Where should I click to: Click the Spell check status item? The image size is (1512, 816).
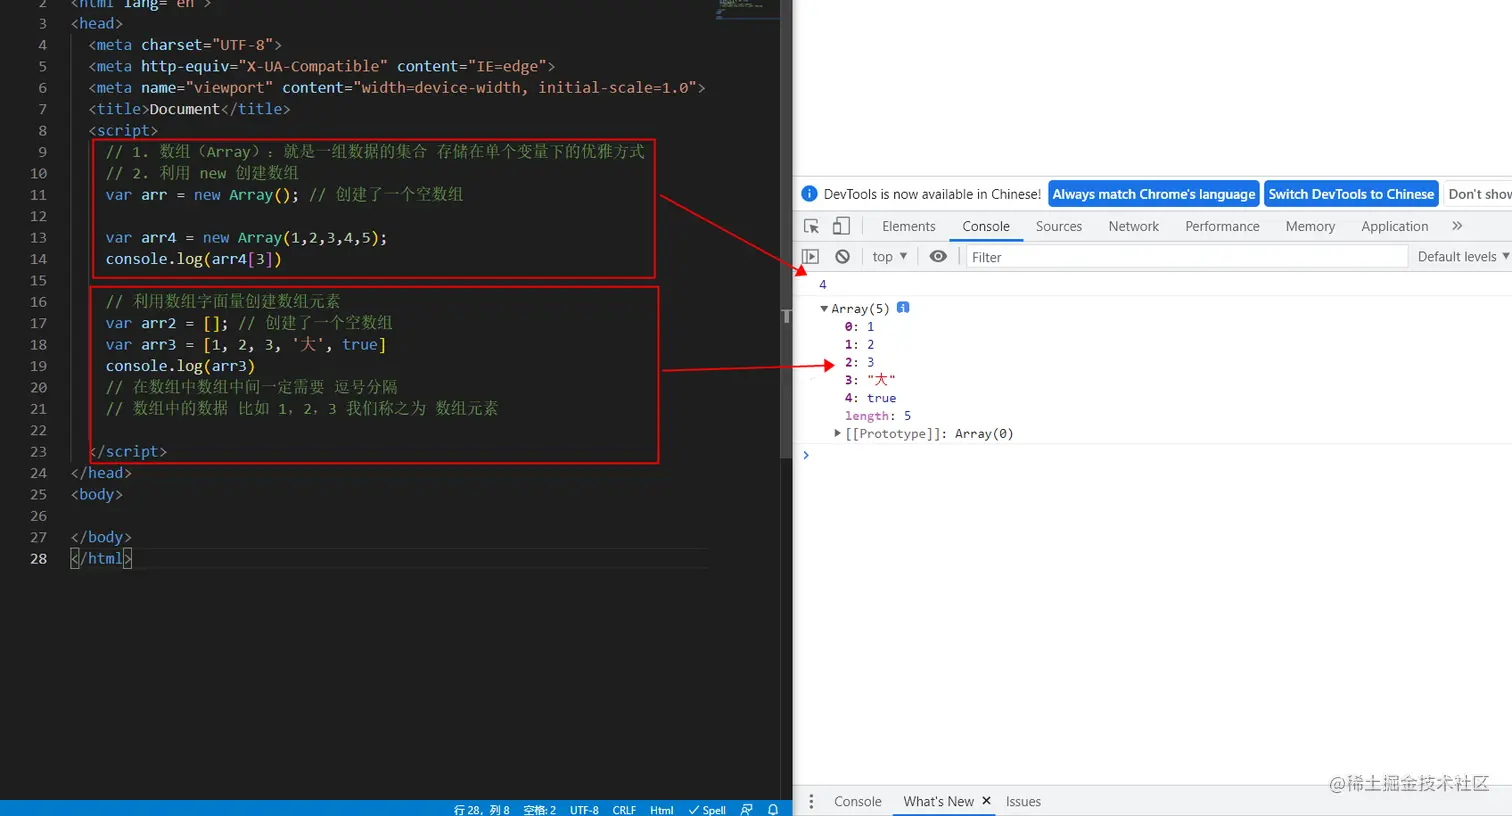click(707, 809)
